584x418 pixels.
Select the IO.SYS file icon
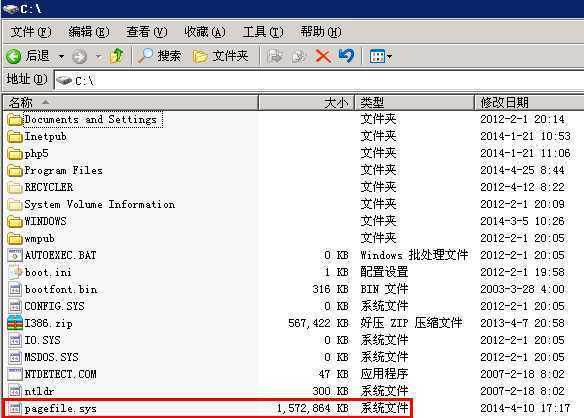15,340
